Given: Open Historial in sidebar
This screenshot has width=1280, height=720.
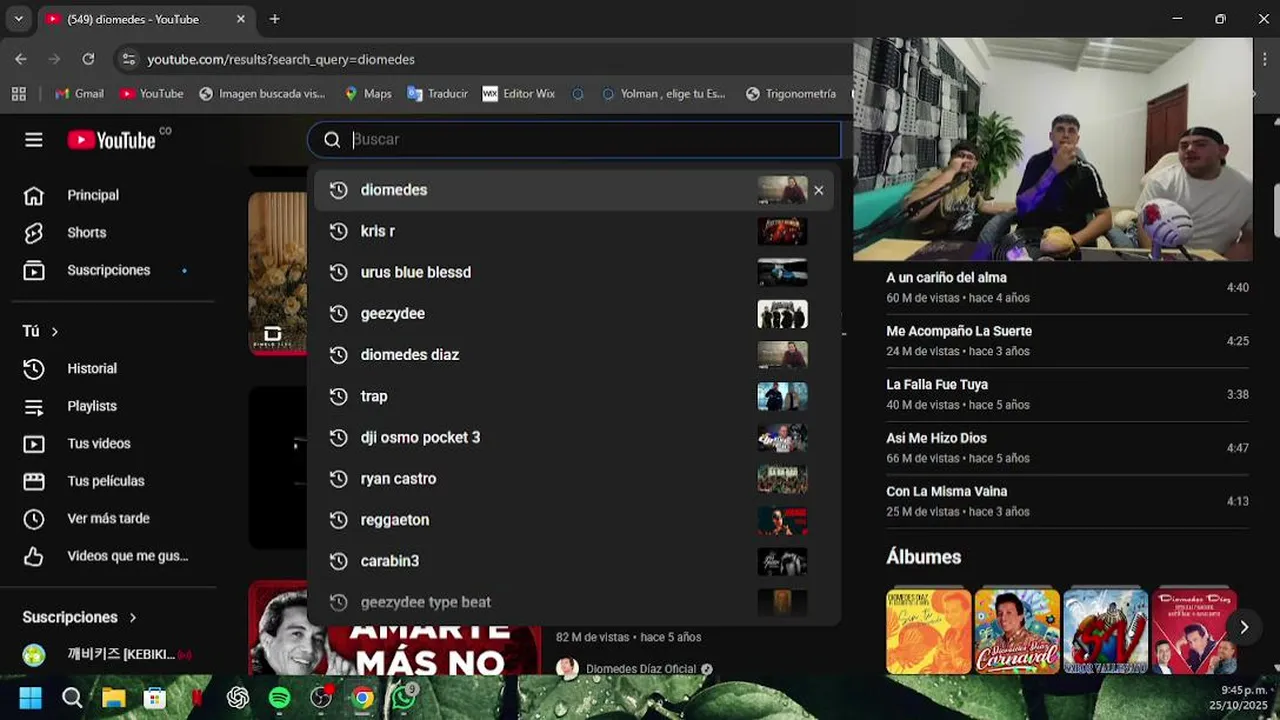Looking at the screenshot, I should [92, 368].
